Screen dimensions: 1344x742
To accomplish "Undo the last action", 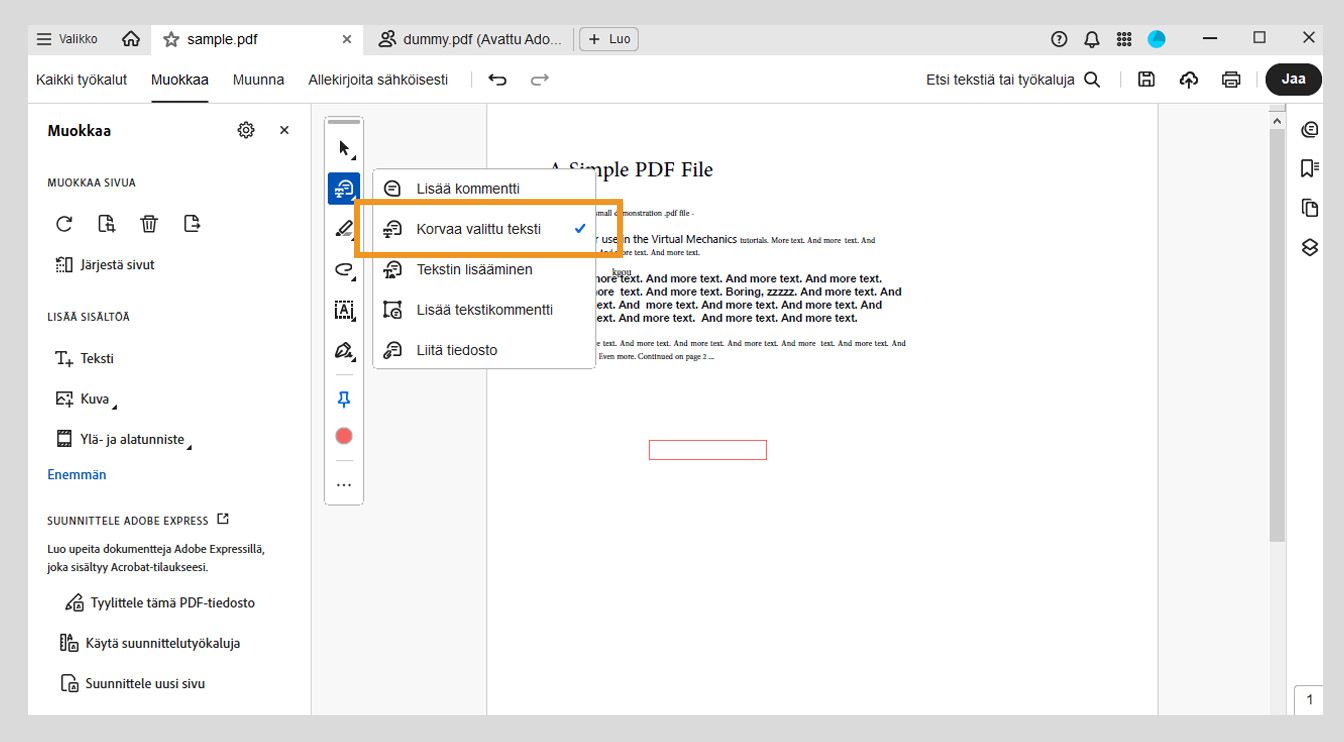I will pos(497,80).
